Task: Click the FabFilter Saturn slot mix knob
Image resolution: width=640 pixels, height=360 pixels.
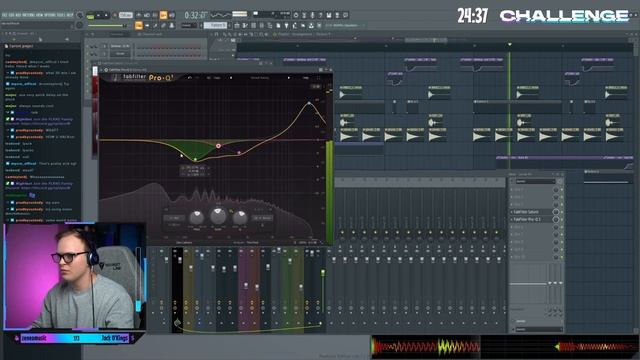Action: pos(556,212)
